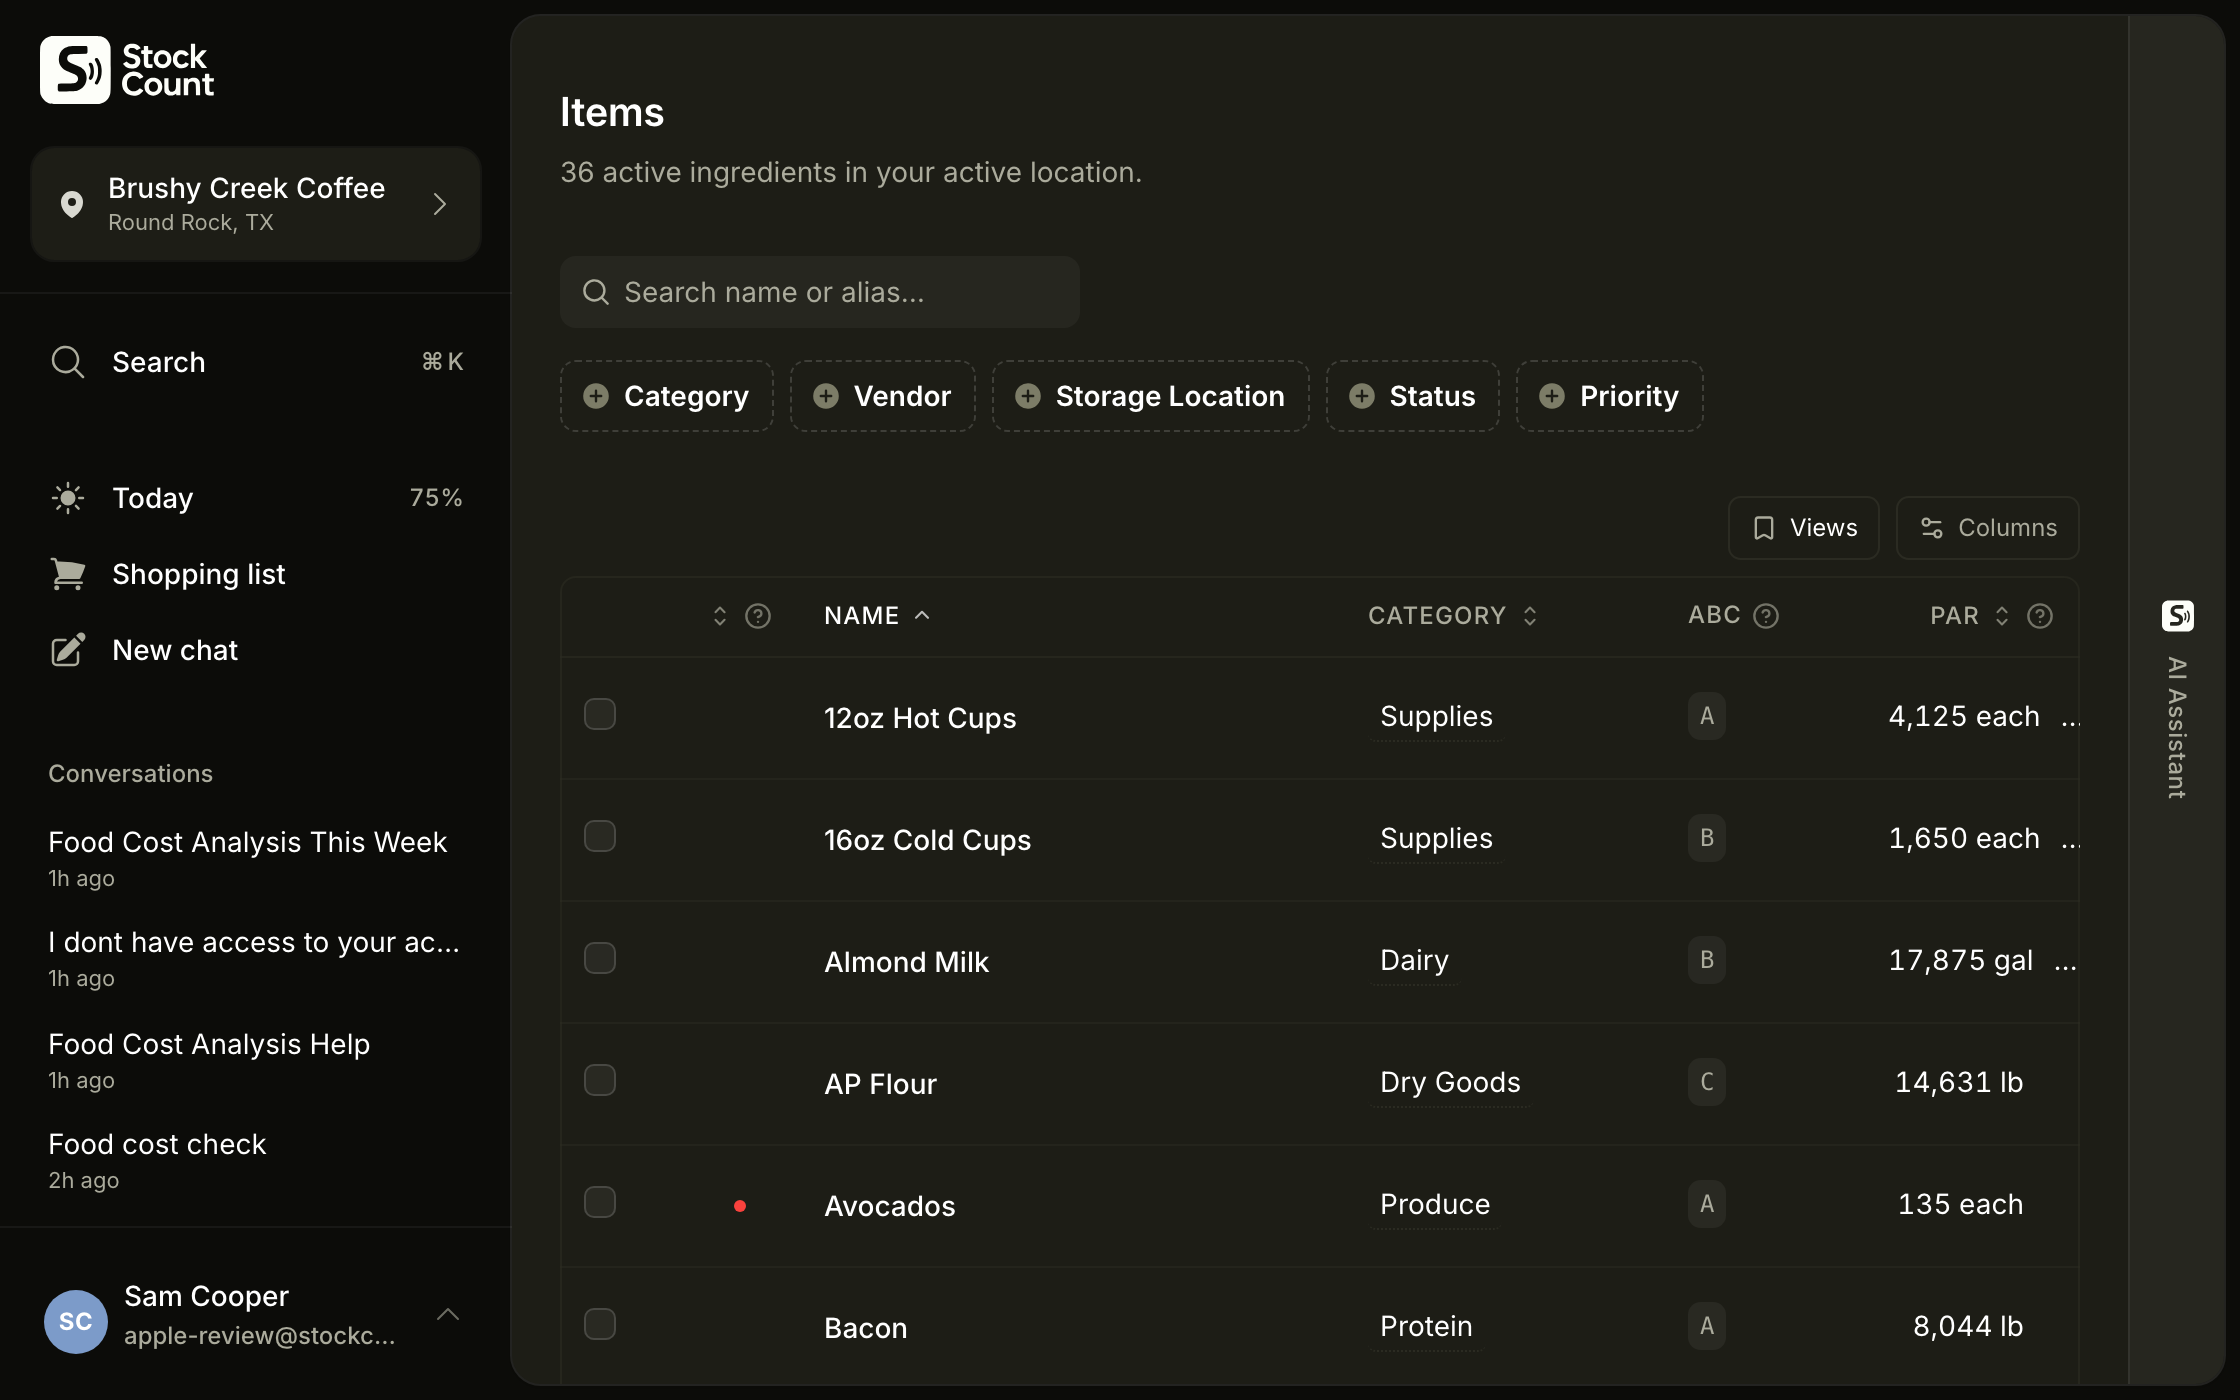Click the Produce category of Avocados
The image size is (2240, 1400).
point(1435,1204)
